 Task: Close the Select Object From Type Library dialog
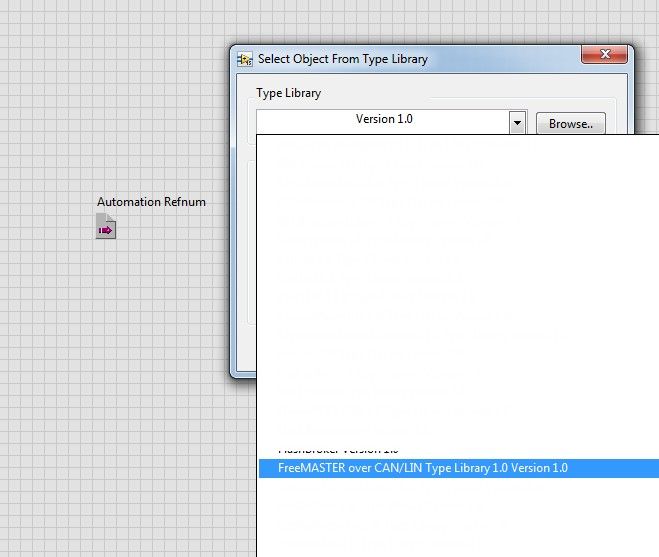pyautogui.click(x=604, y=54)
